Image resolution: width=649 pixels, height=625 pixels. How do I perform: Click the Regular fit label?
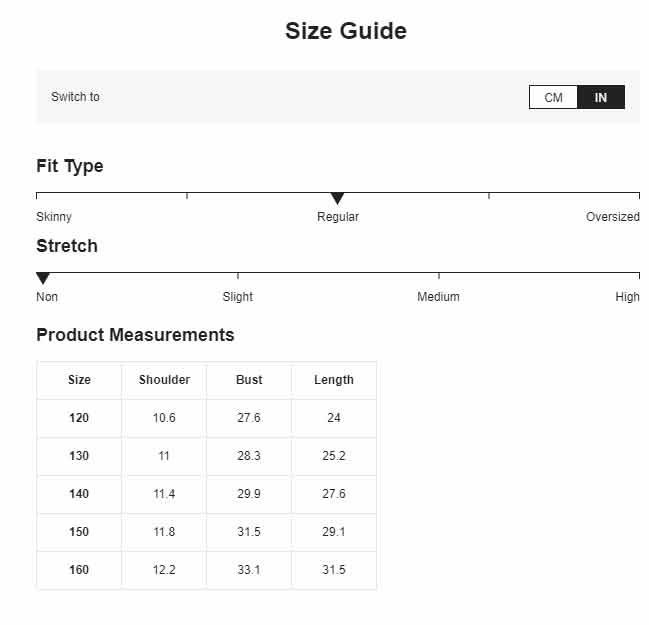point(338,217)
